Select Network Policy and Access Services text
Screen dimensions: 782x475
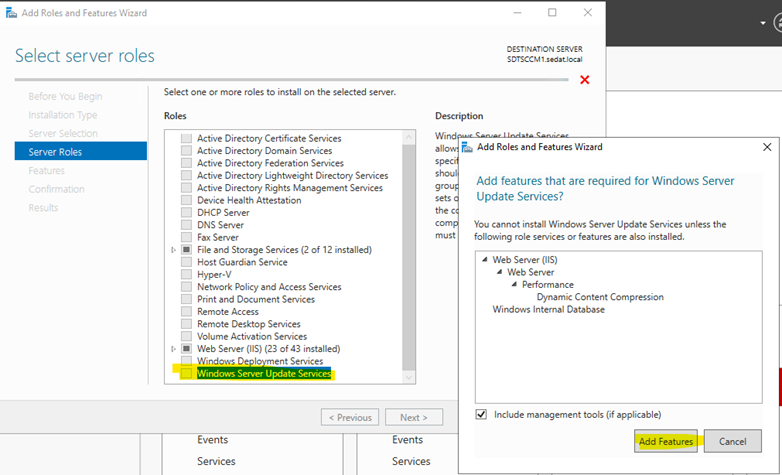269,287
